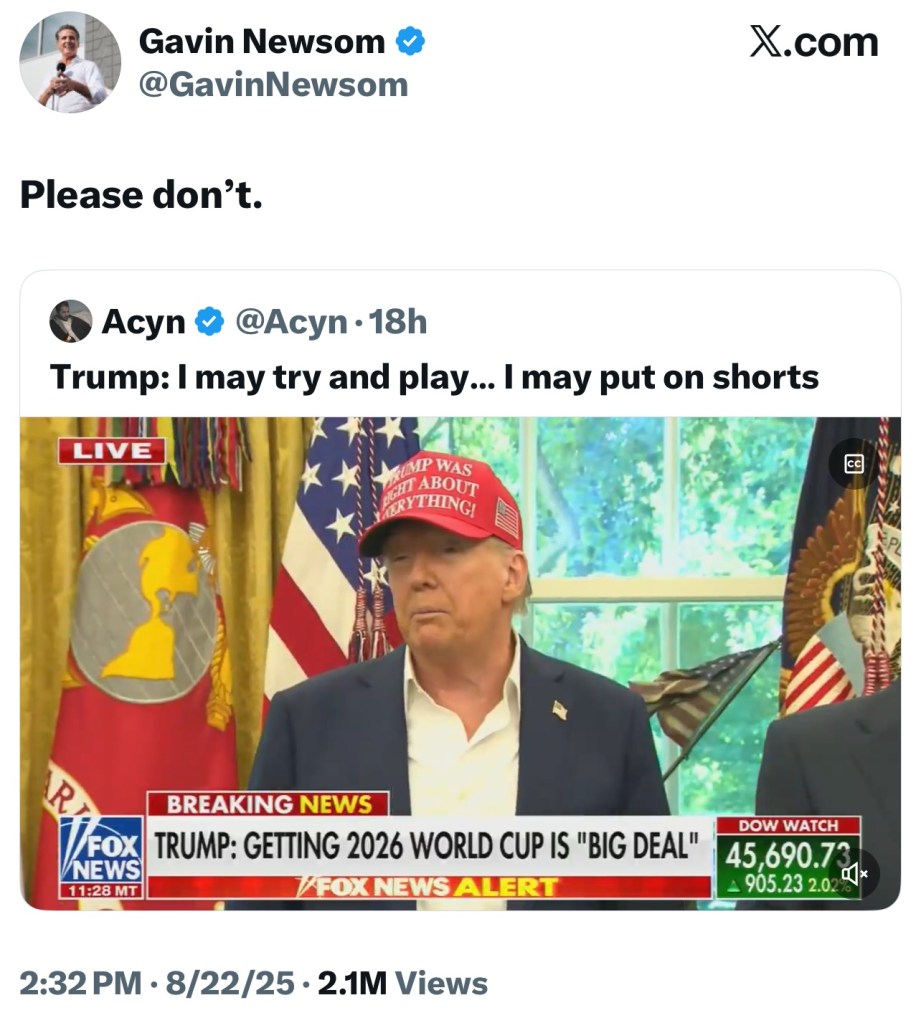Click the Fox News logo in the video

coord(102,857)
